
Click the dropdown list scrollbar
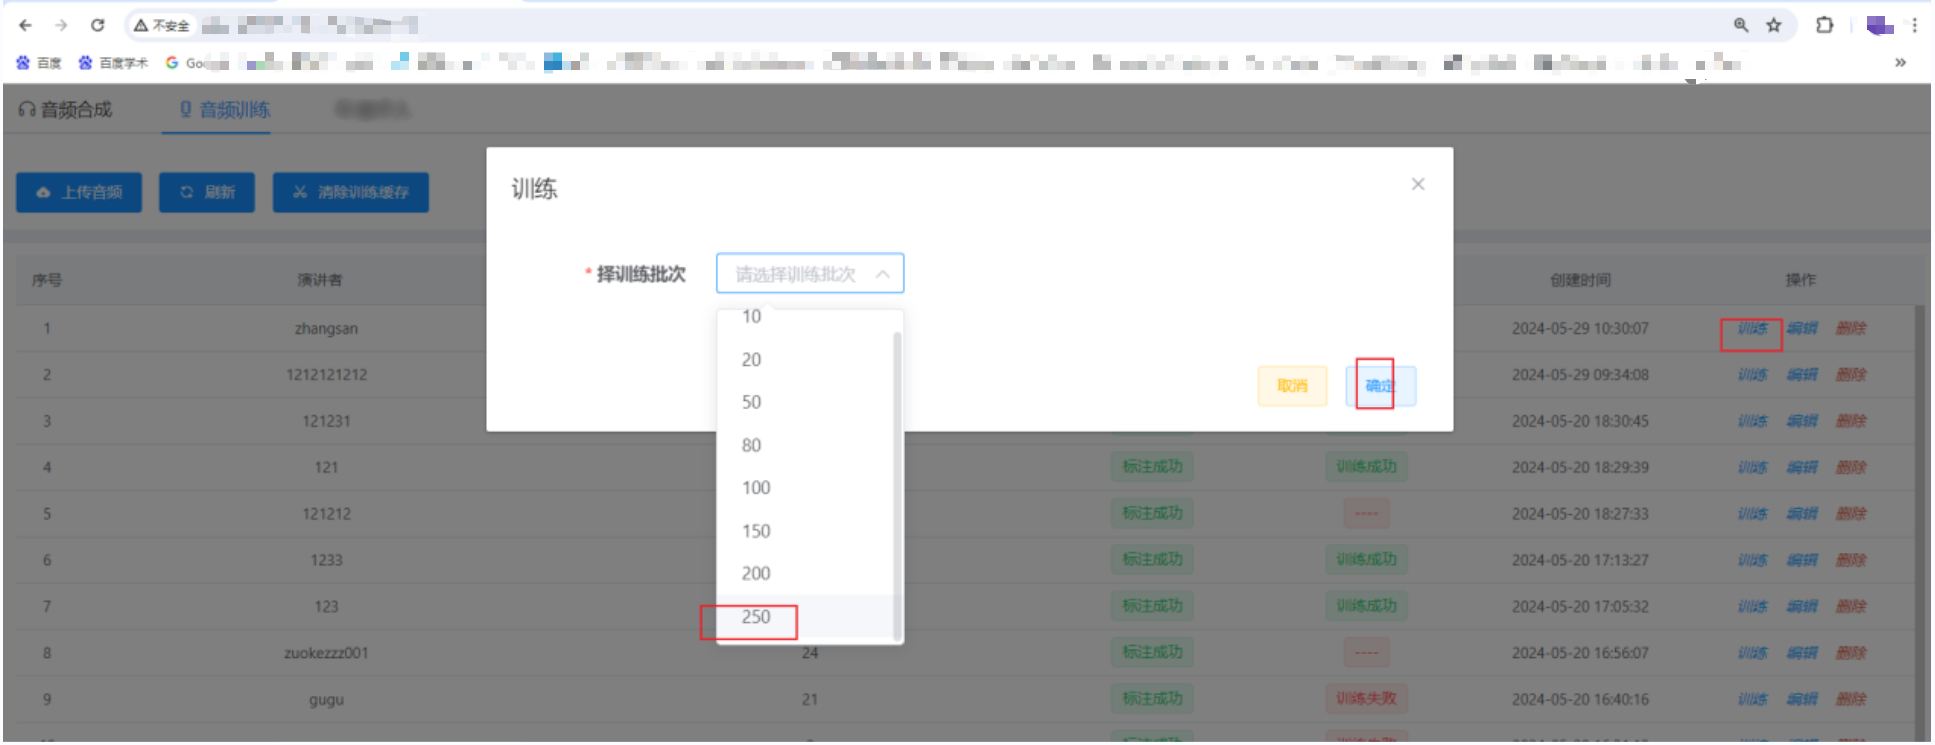[897, 485]
